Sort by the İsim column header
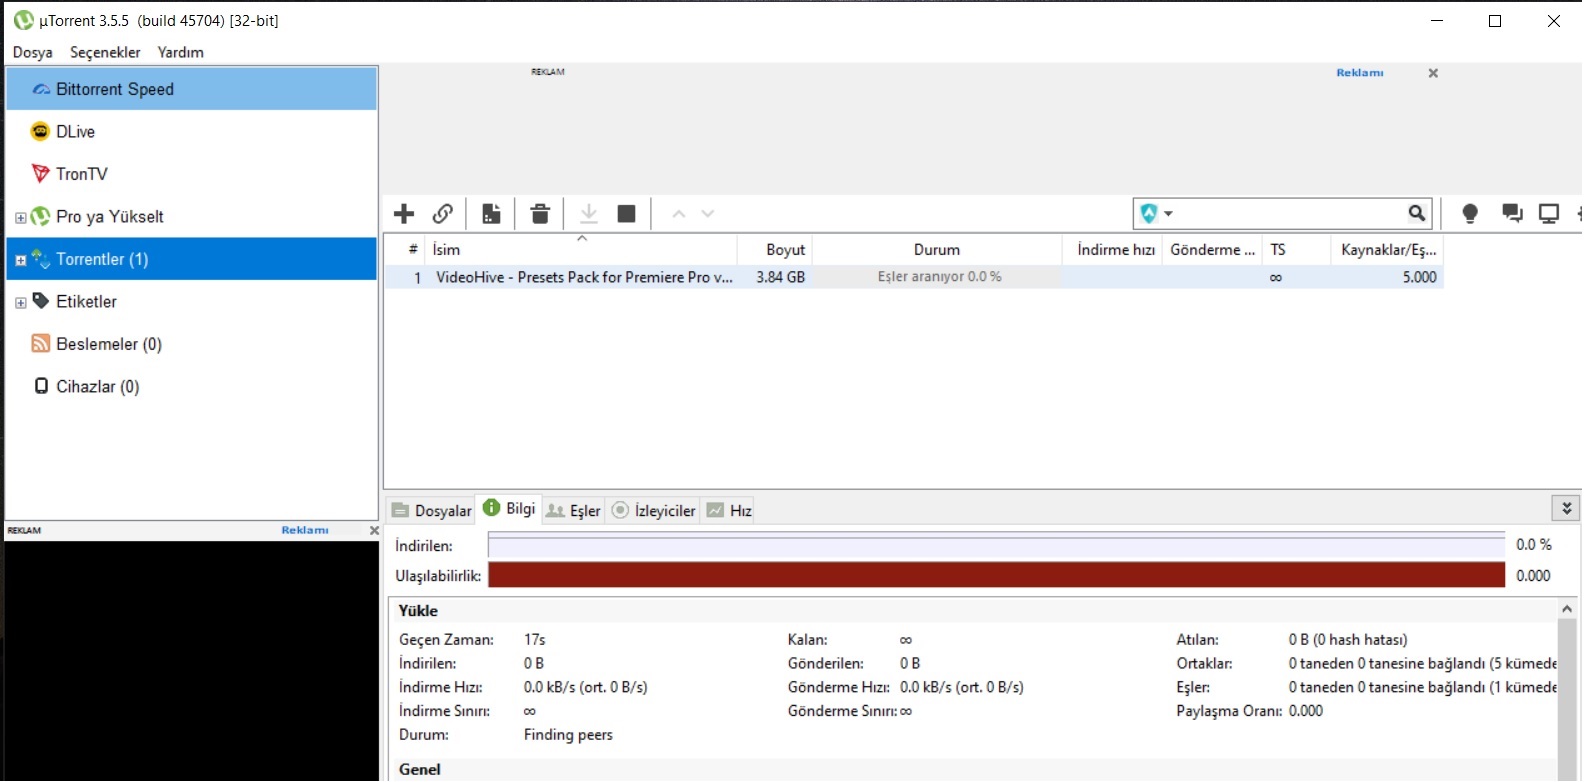The image size is (1584, 782). coord(581,249)
